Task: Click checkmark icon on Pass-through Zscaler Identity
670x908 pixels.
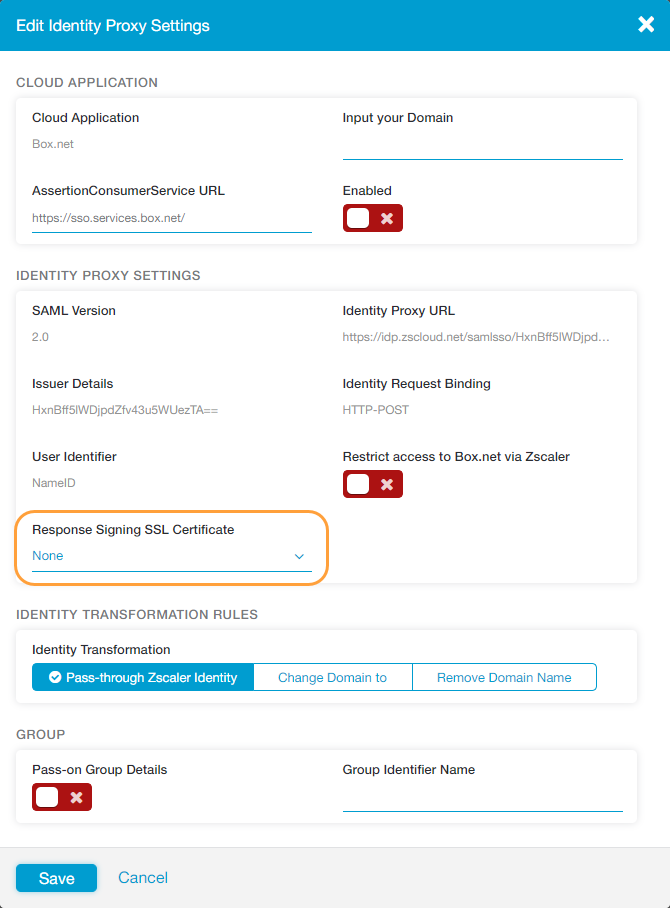Action: pos(55,677)
